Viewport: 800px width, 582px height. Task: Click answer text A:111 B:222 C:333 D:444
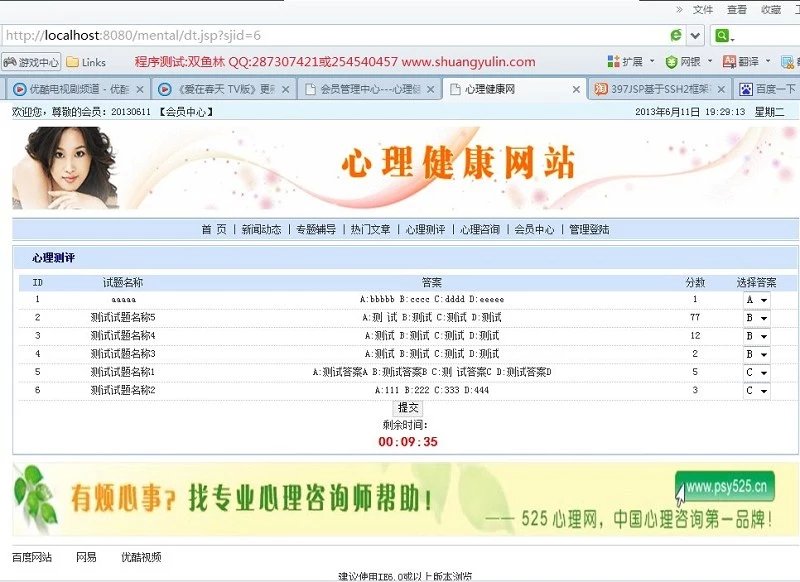pyautogui.click(x=432, y=390)
